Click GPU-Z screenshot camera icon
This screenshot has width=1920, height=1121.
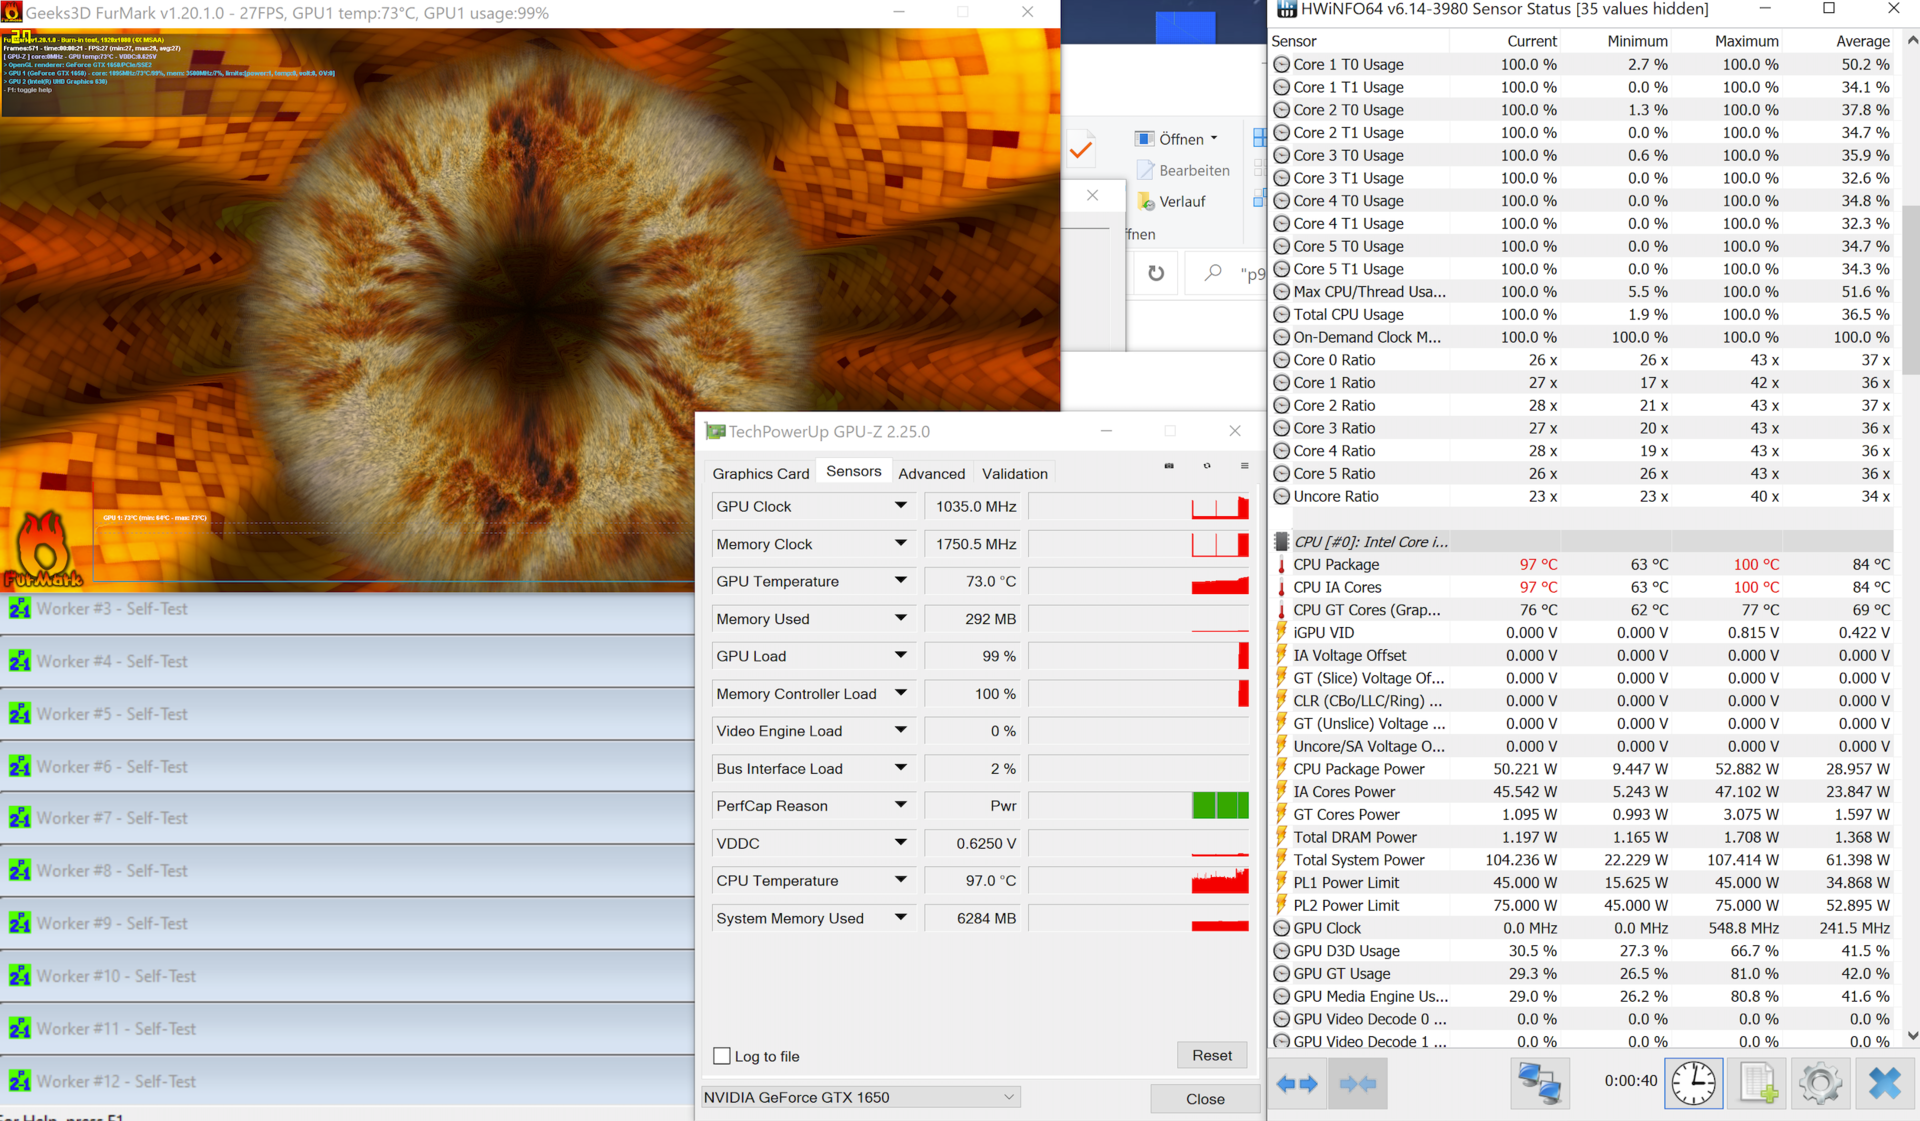click(1169, 466)
